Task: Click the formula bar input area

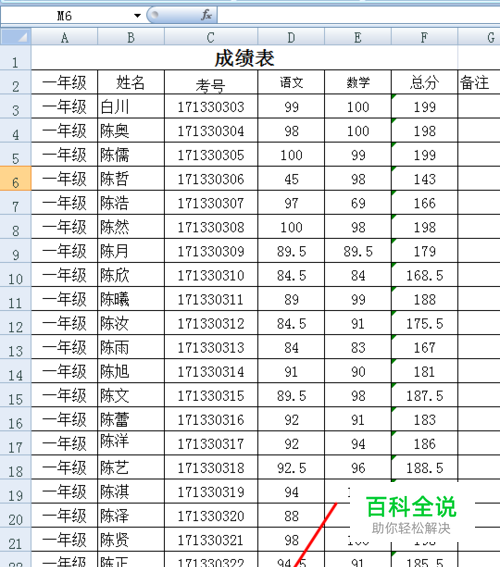Action: click(359, 16)
